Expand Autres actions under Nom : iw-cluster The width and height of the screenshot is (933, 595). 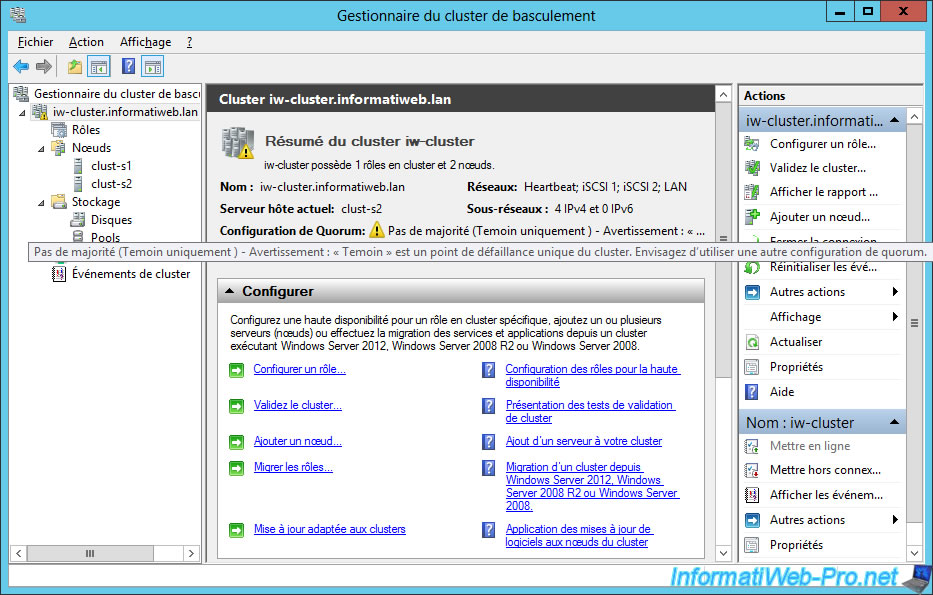pyautogui.click(x=895, y=519)
